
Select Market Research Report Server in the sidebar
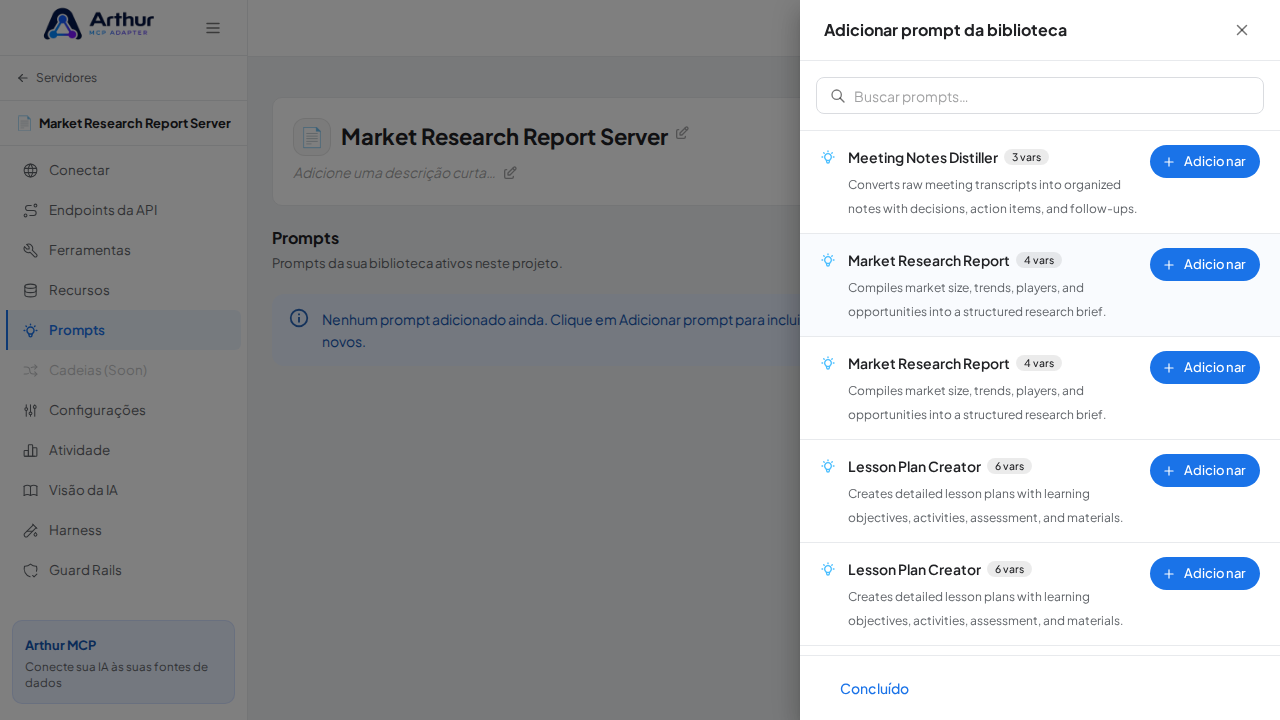tap(124, 123)
